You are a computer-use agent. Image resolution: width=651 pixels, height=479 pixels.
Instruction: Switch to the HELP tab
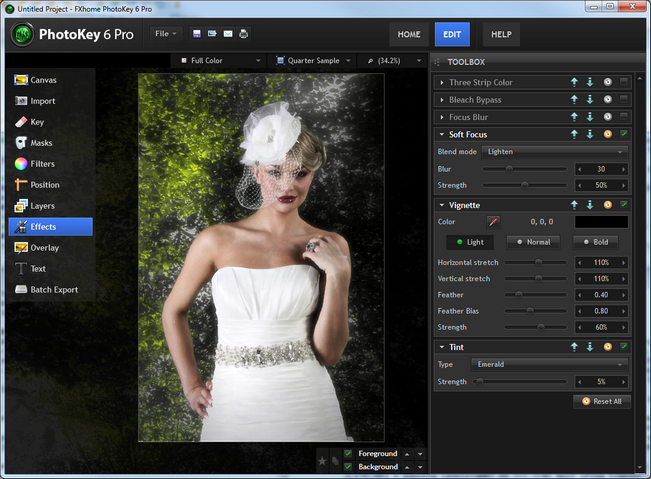pos(501,34)
